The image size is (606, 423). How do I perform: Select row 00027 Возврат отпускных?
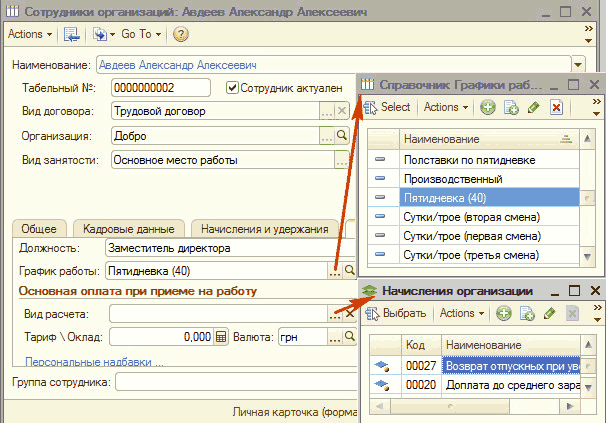[x=475, y=366]
